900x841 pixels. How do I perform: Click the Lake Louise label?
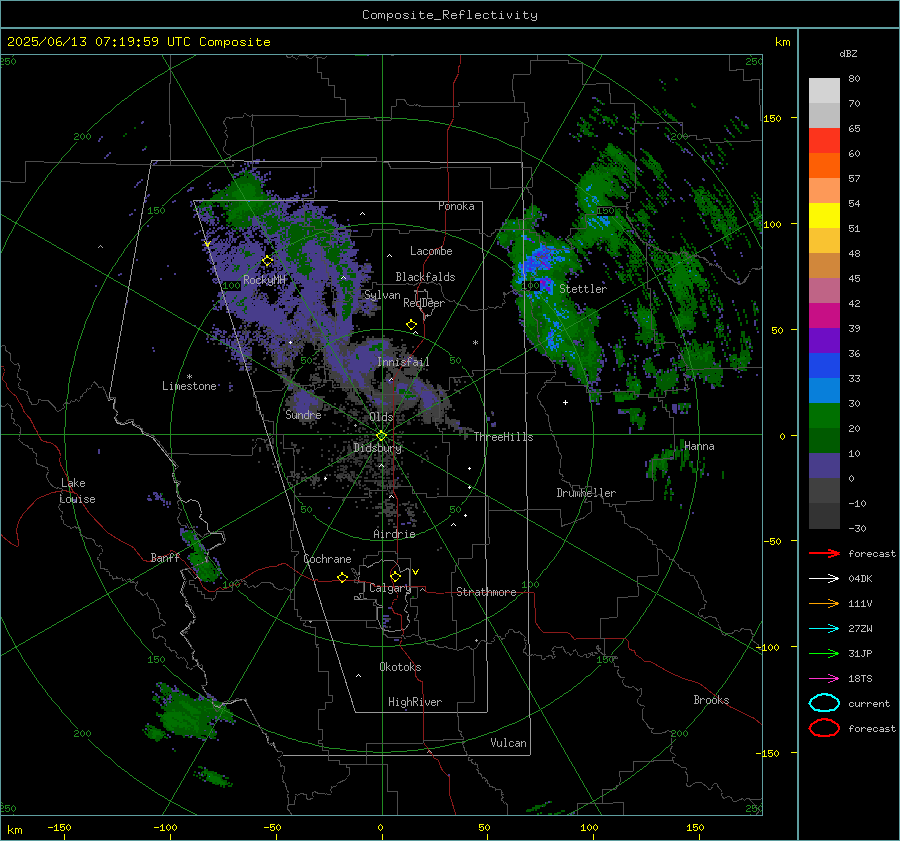[77, 491]
